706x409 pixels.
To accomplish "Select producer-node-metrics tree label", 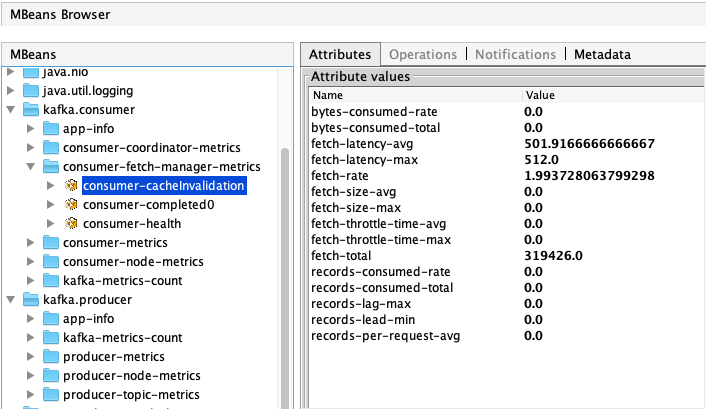I will tap(132, 376).
